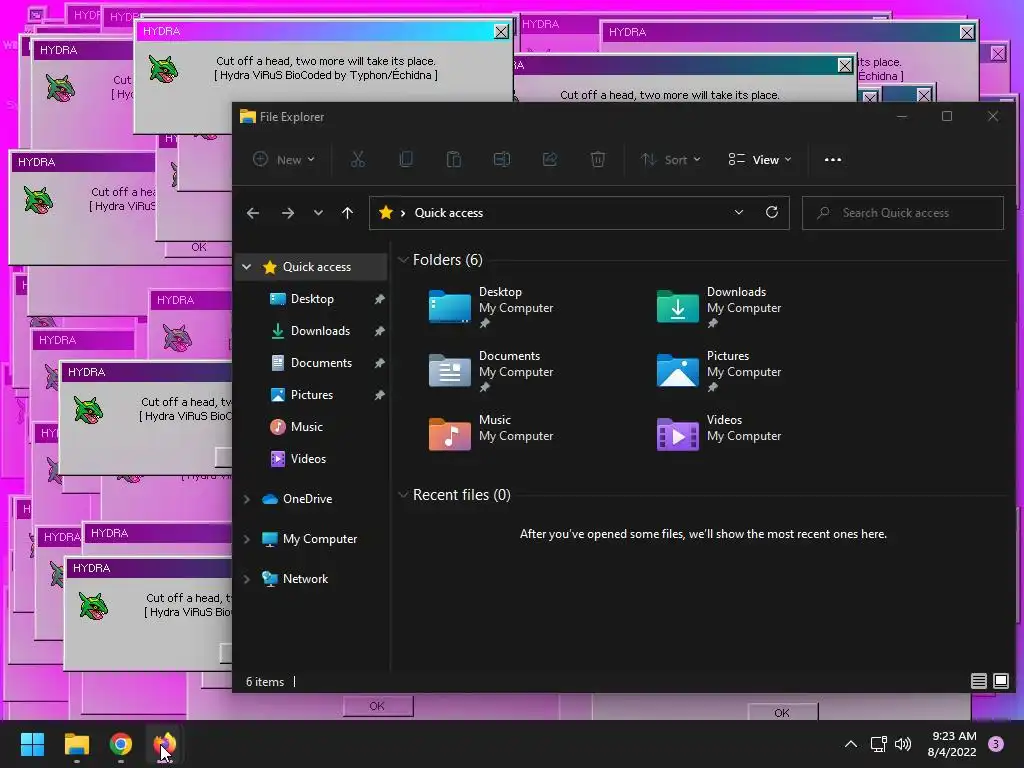Open the volume speaker tray icon
Screen dimensions: 1024x768
tap(903, 744)
